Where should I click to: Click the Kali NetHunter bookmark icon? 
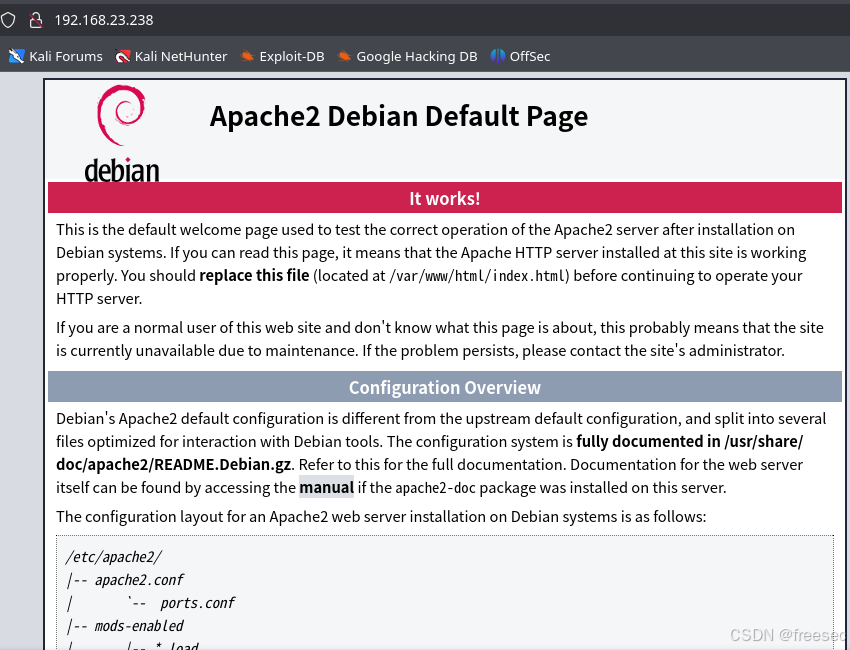point(123,56)
